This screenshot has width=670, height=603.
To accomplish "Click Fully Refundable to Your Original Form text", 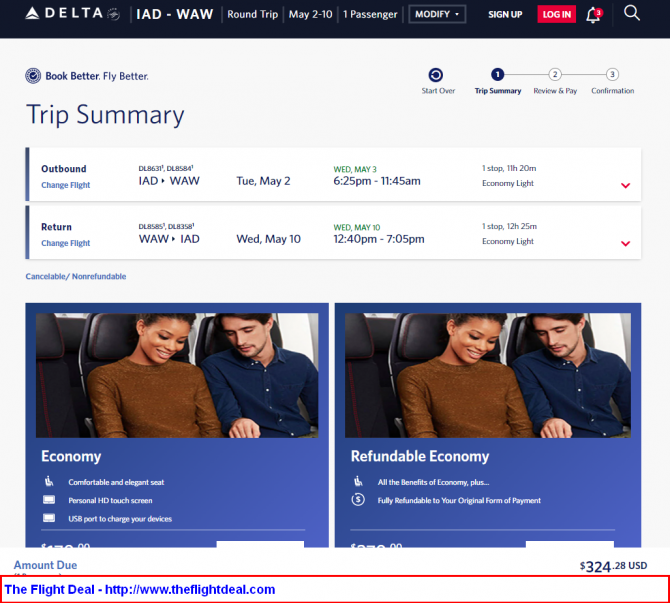I will (459, 500).
